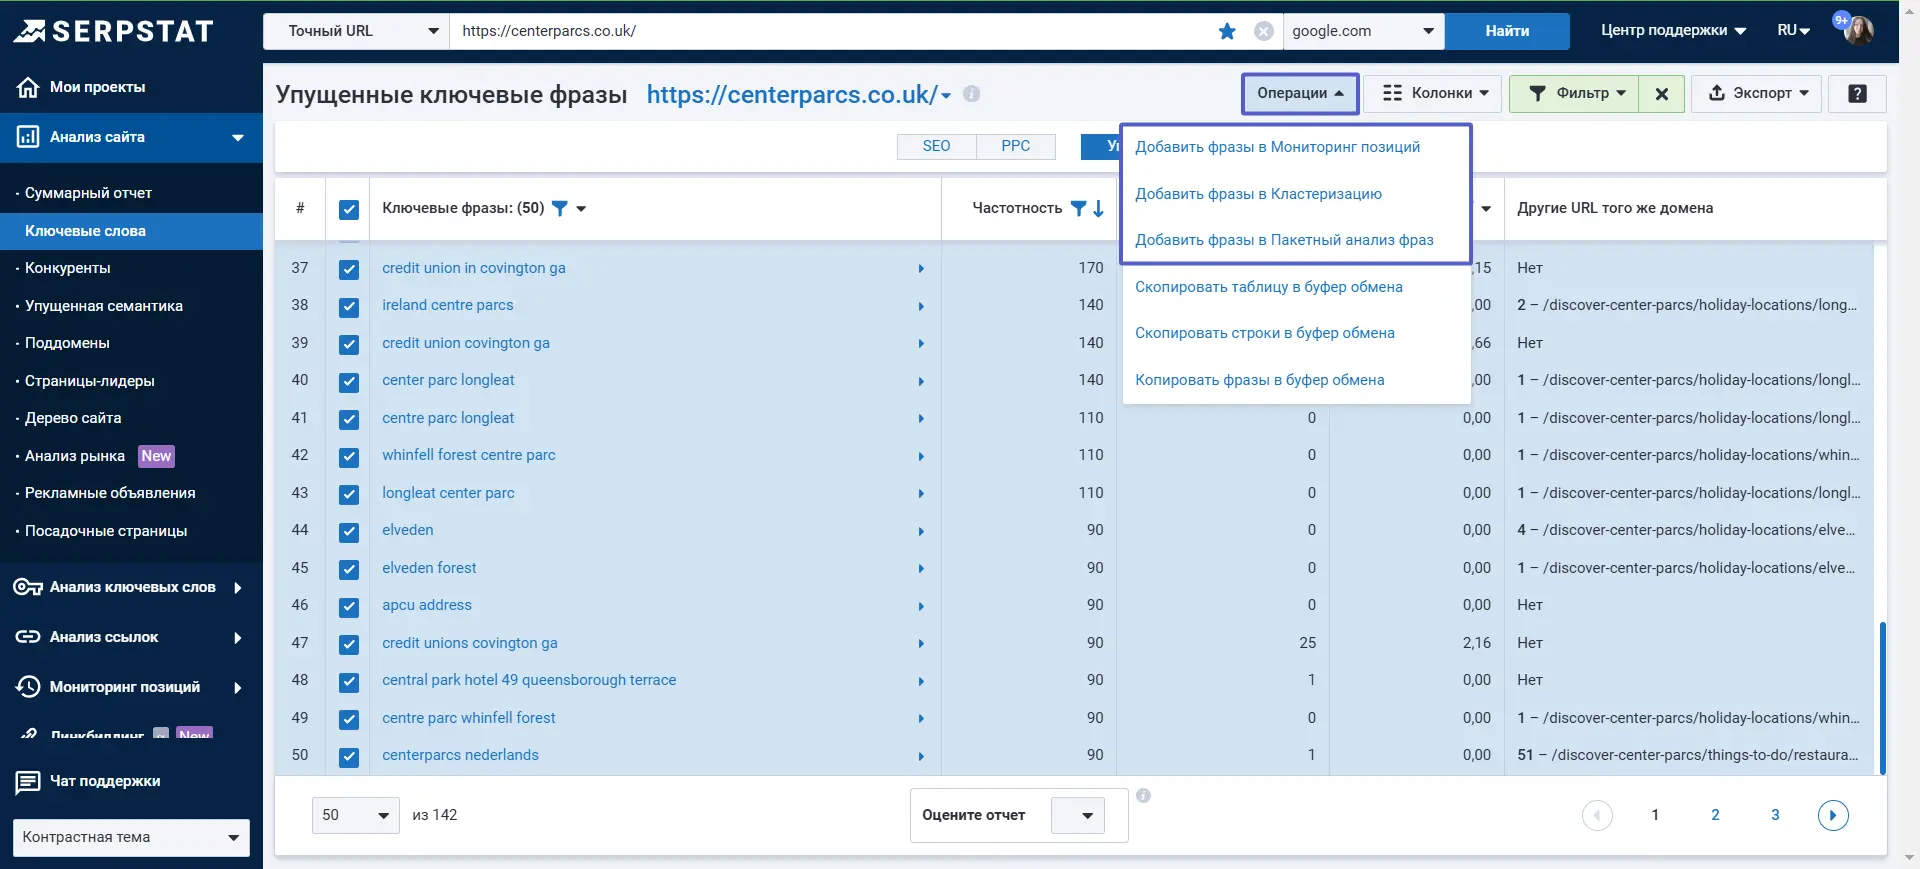Select Добавить фразы в Мониторинг позиций
Image resolution: width=1920 pixels, height=869 pixels.
pyautogui.click(x=1277, y=147)
